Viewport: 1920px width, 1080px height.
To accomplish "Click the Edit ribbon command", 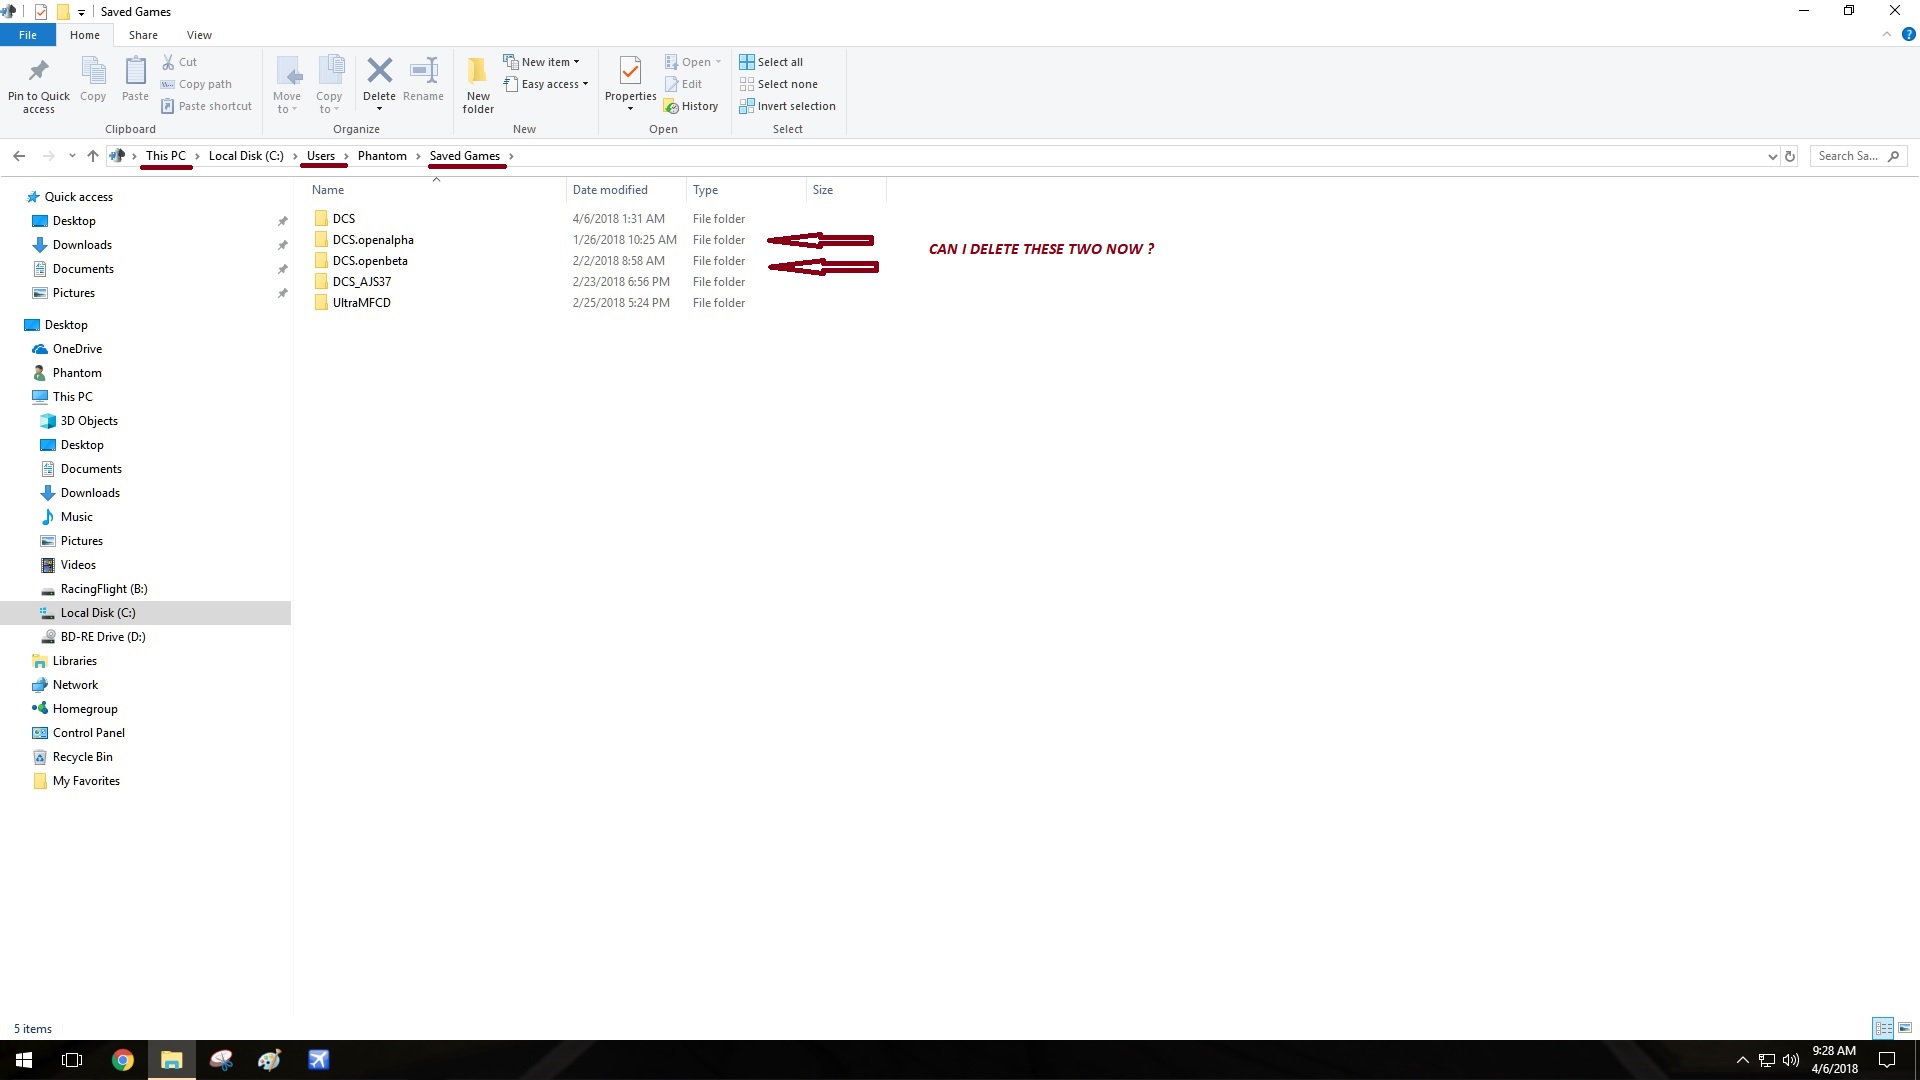I will coord(683,84).
